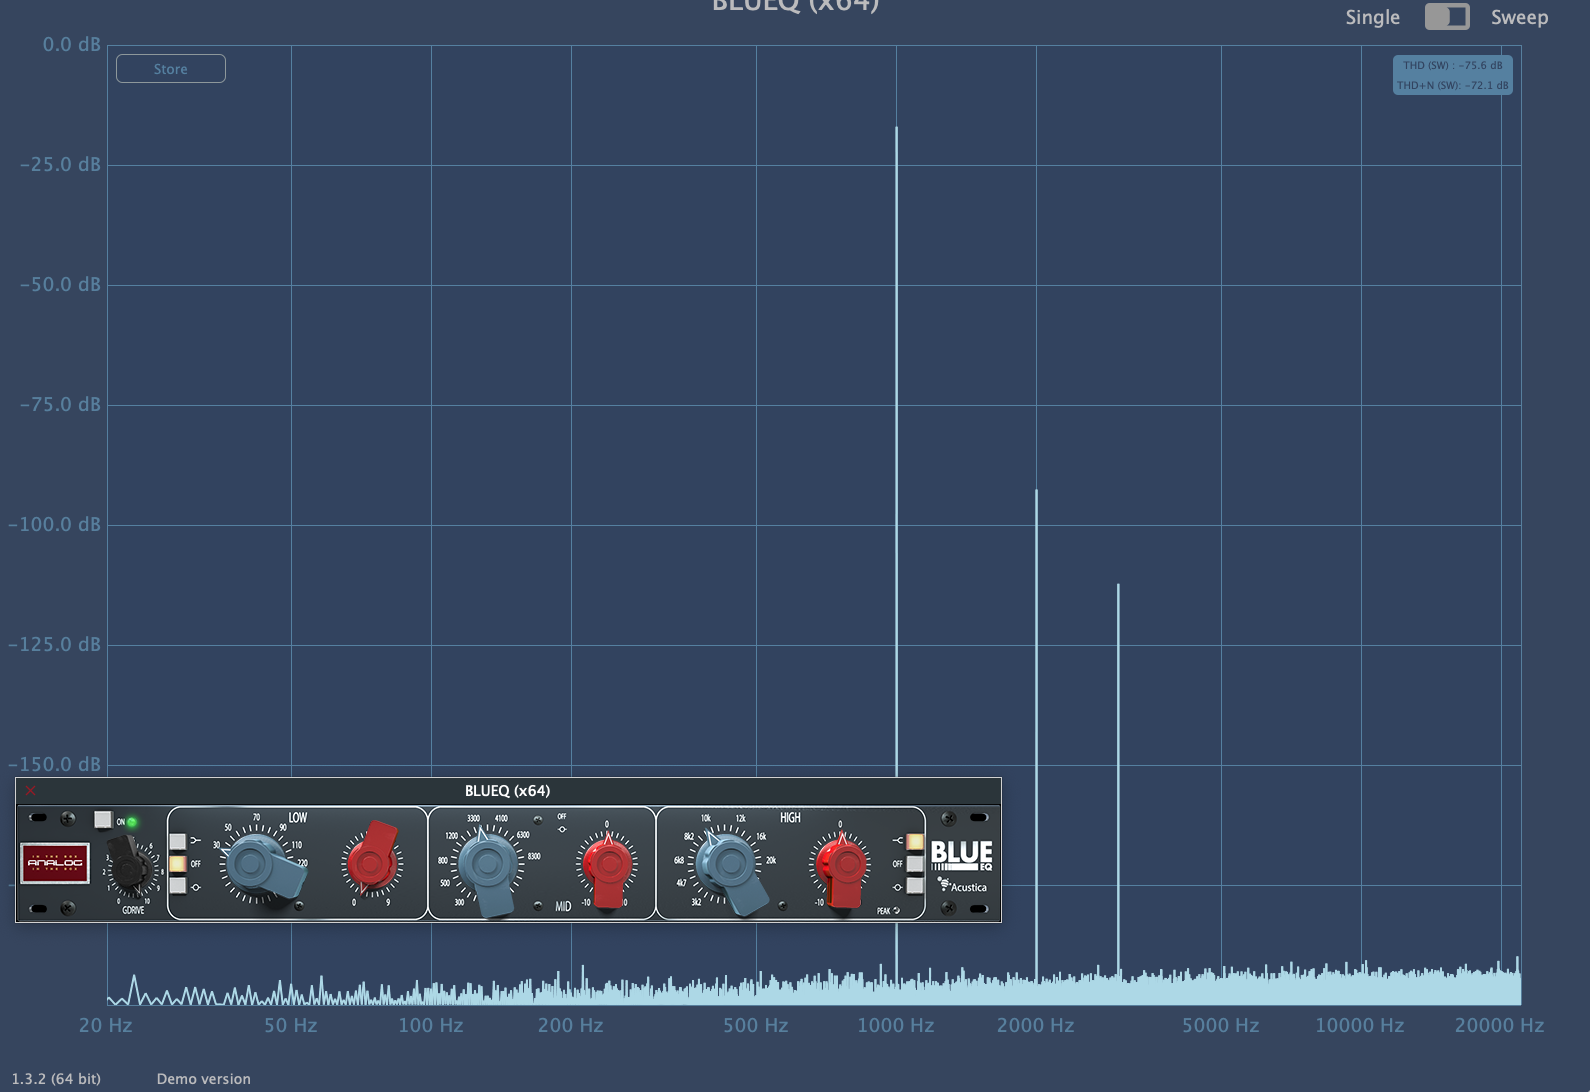Image resolution: width=1590 pixels, height=1092 pixels.
Task: Close the BLUEQ plugin window with the red X
Action: tap(30, 790)
